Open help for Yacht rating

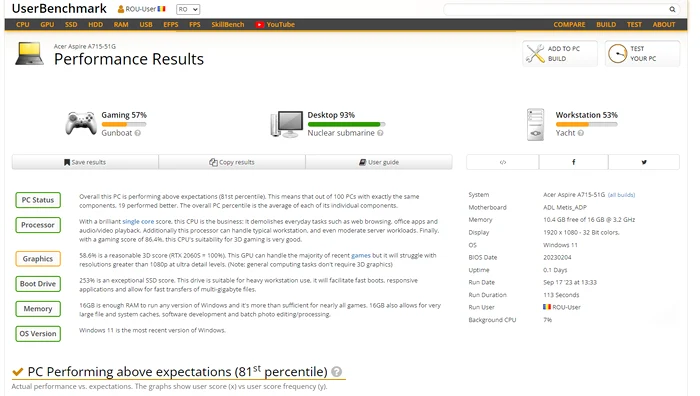pyautogui.click(x=581, y=133)
